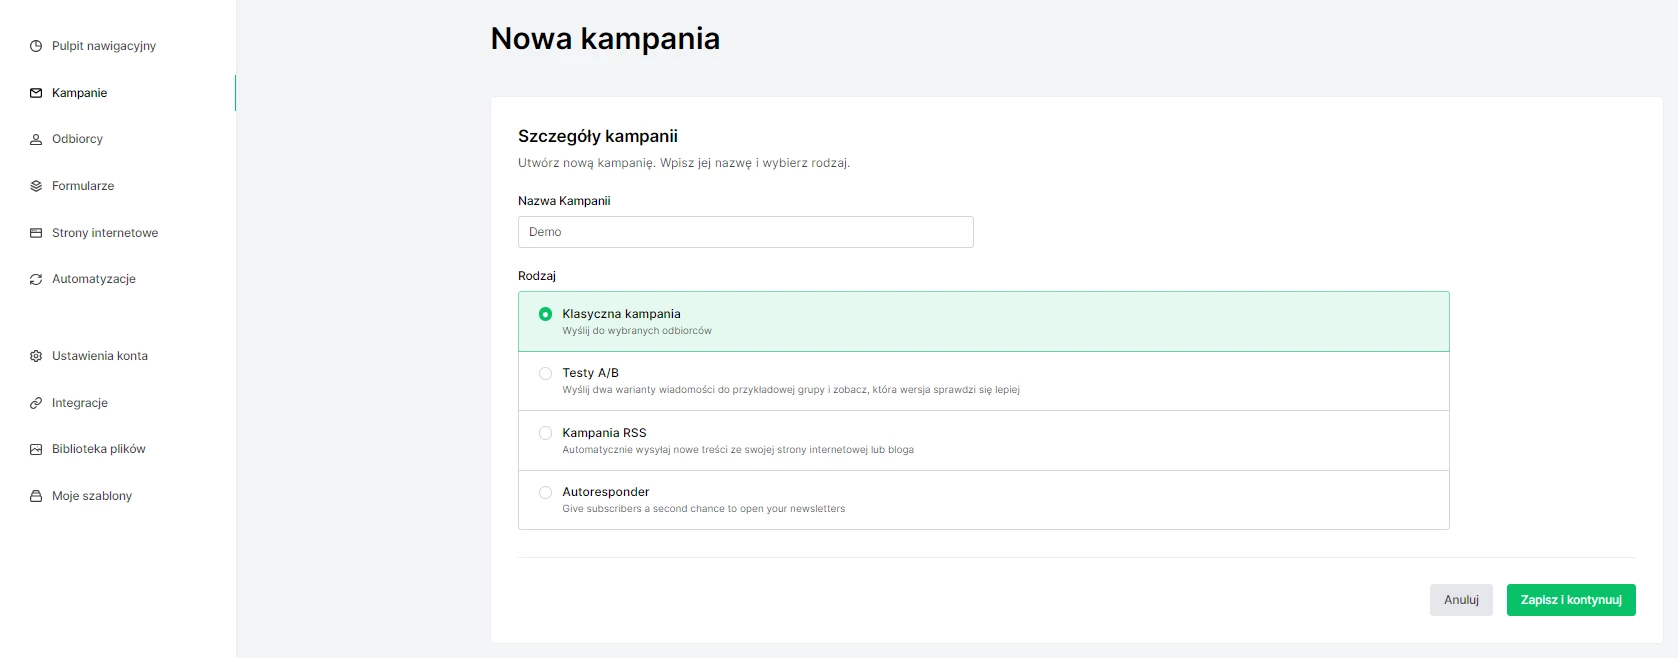This screenshot has width=1678, height=658.
Task: Select the Klasyczna kampania radio button
Action: [x=545, y=314]
